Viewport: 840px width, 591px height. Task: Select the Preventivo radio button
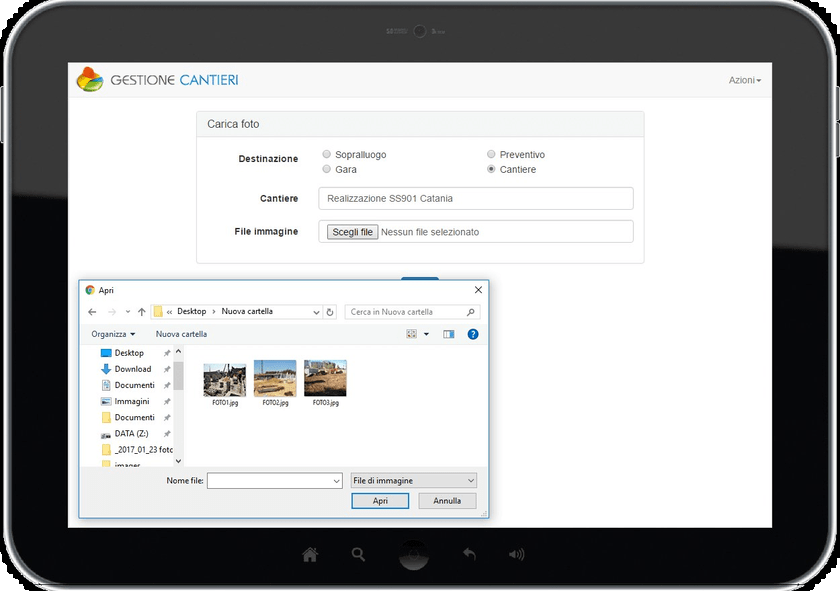pyautogui.click(x=491, y=155)
